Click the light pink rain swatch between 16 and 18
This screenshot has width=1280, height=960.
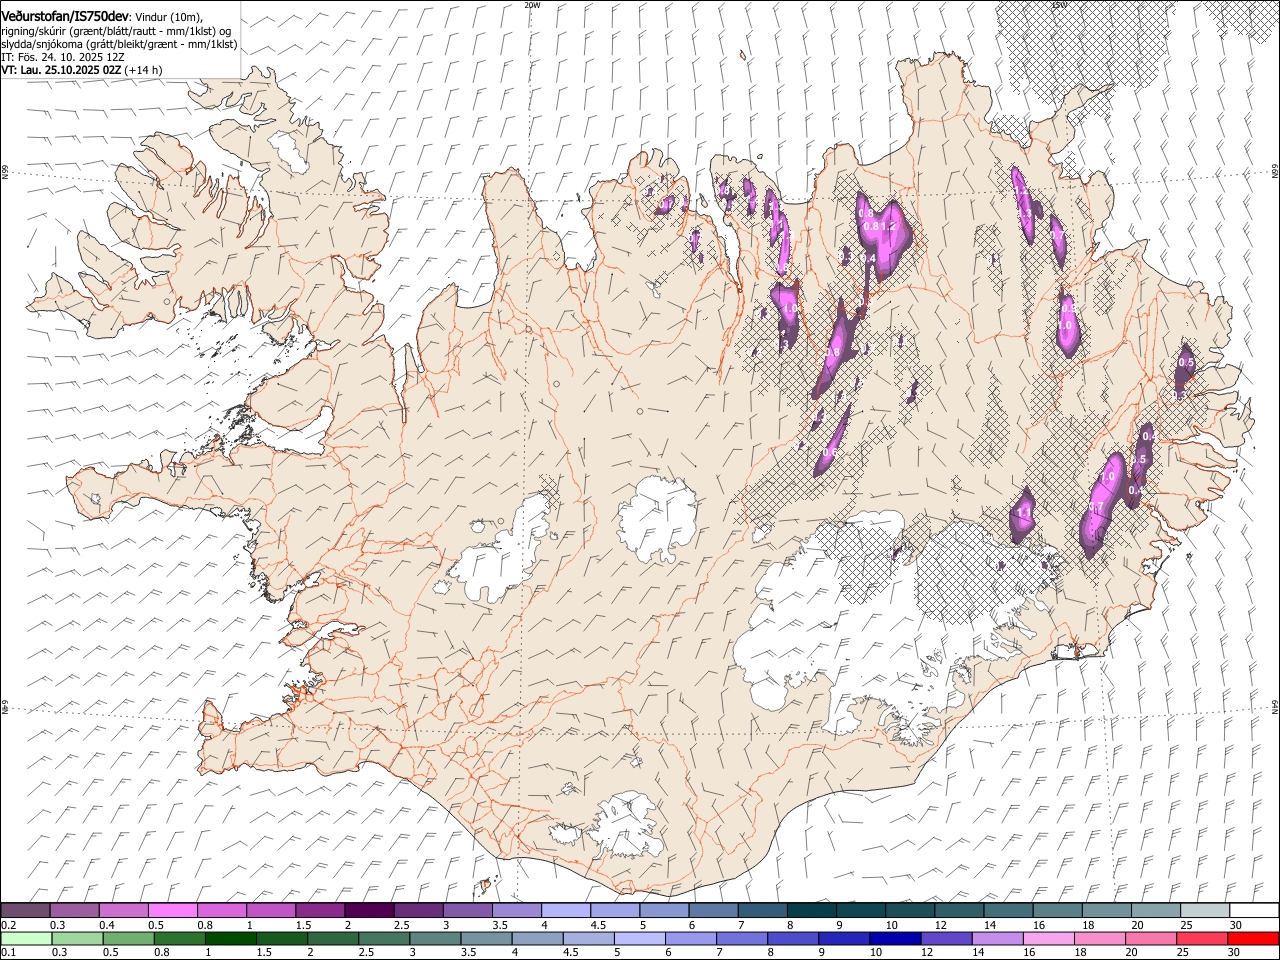[1047, 938]
